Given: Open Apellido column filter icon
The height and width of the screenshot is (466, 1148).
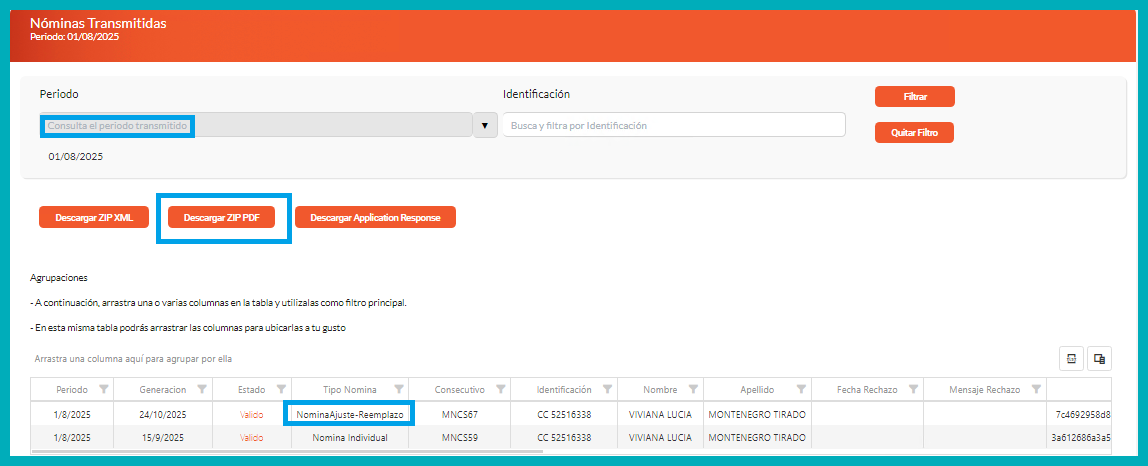Looking at the screenshot, I should tap(800, 390).
